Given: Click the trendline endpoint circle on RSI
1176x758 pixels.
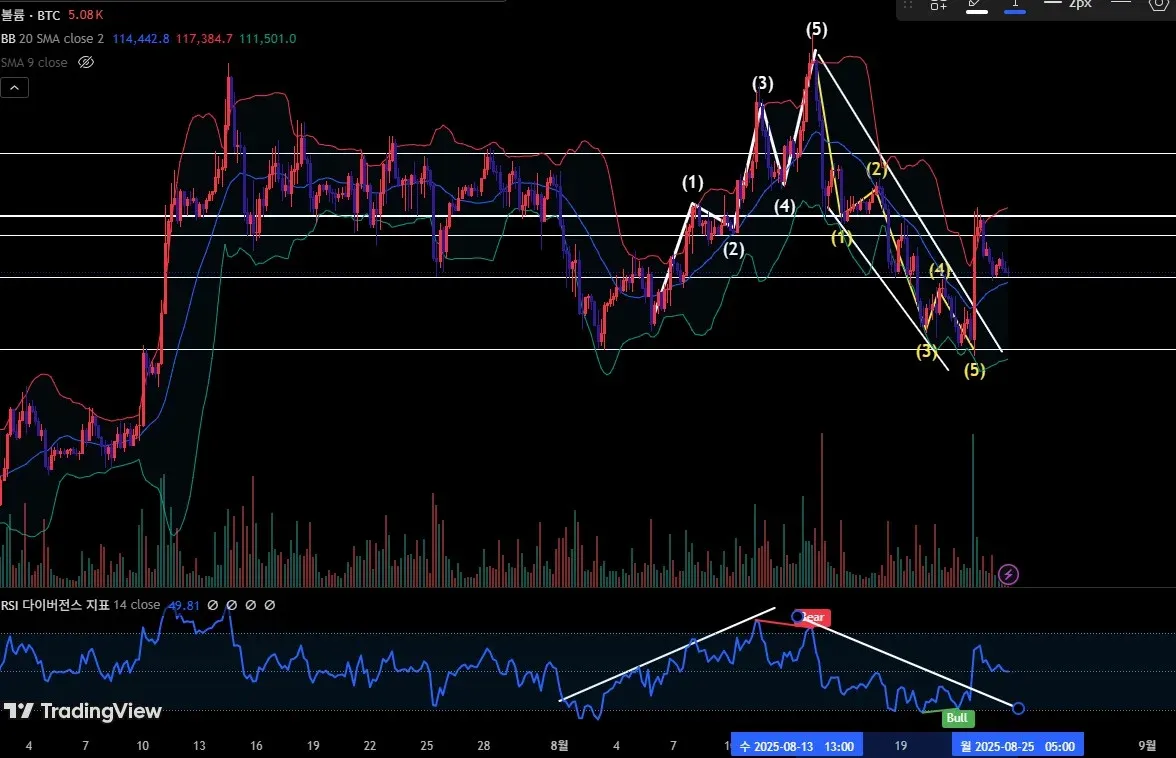Looking at the screenshot, I should pos(1018,708).
